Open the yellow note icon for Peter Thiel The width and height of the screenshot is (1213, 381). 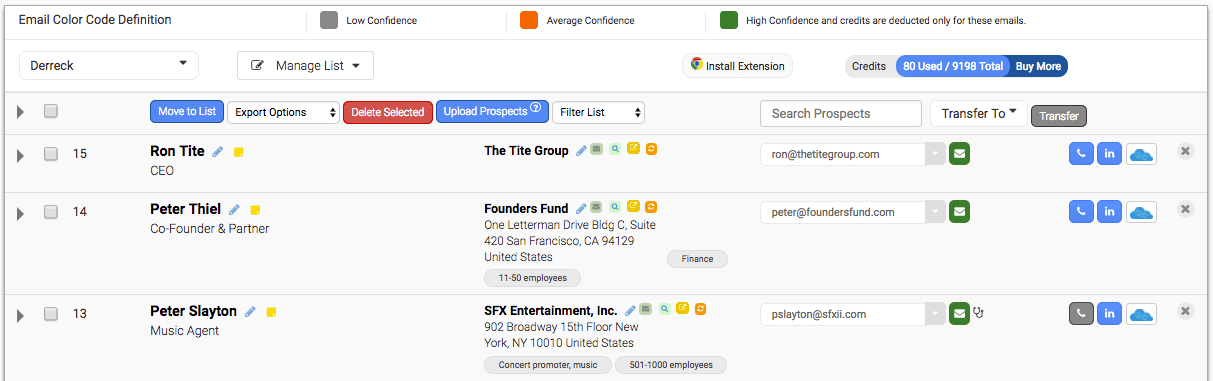tap(255, 210)
